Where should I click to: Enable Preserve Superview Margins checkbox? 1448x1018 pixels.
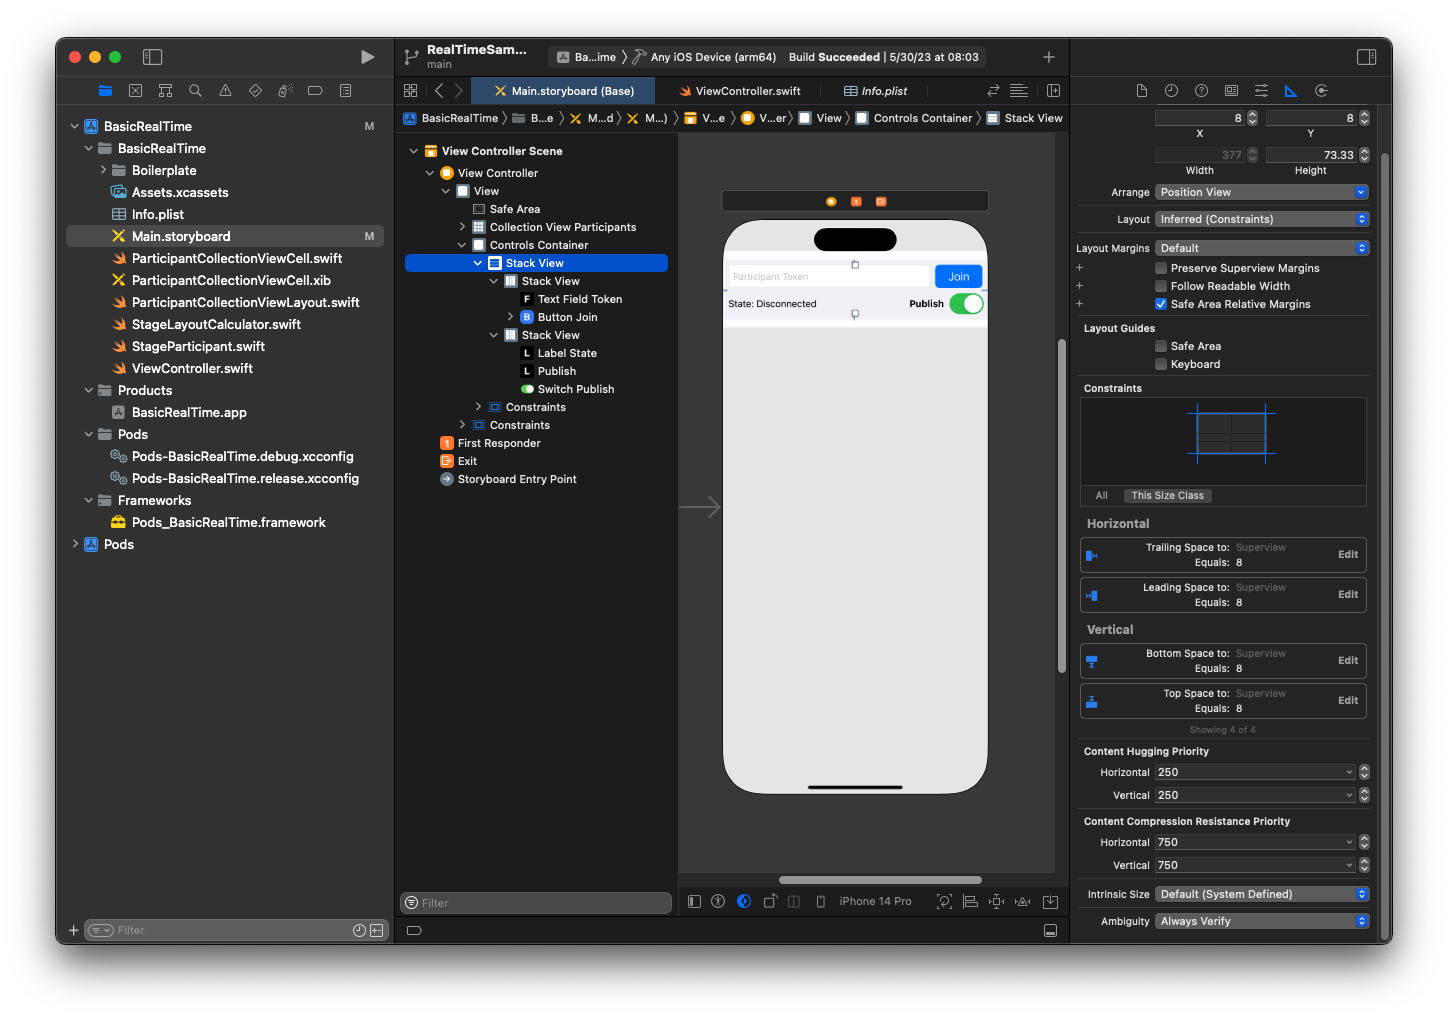(x=1162, y=268)
